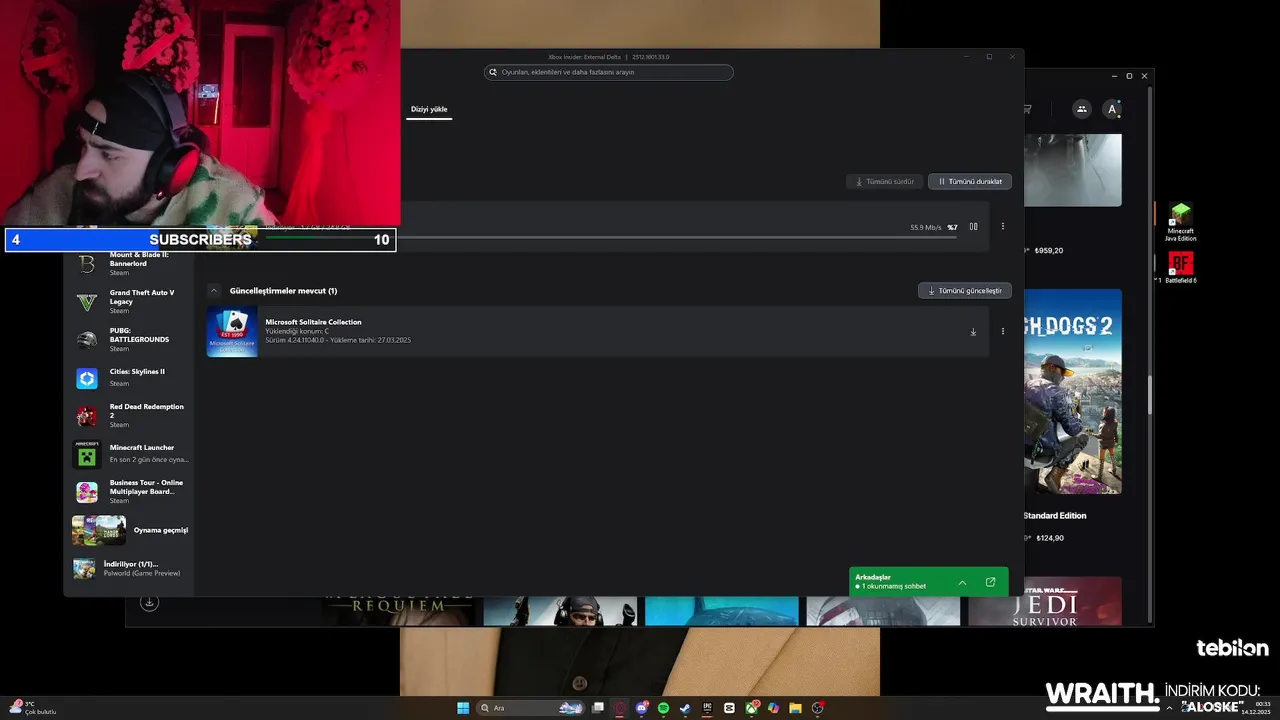
Task: Click the download progress bar
Action: coord(610,238)
